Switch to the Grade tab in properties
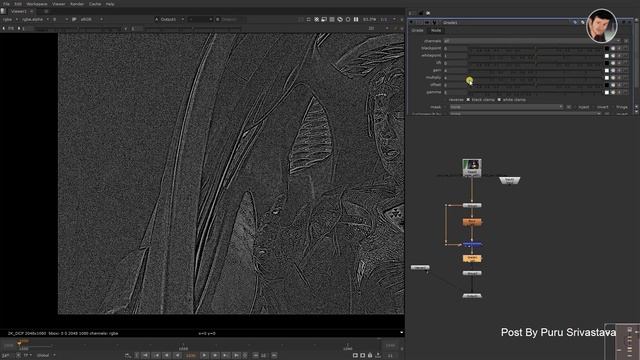The height and width of the screenshot is (360, 640). click(x=418, y=31)
